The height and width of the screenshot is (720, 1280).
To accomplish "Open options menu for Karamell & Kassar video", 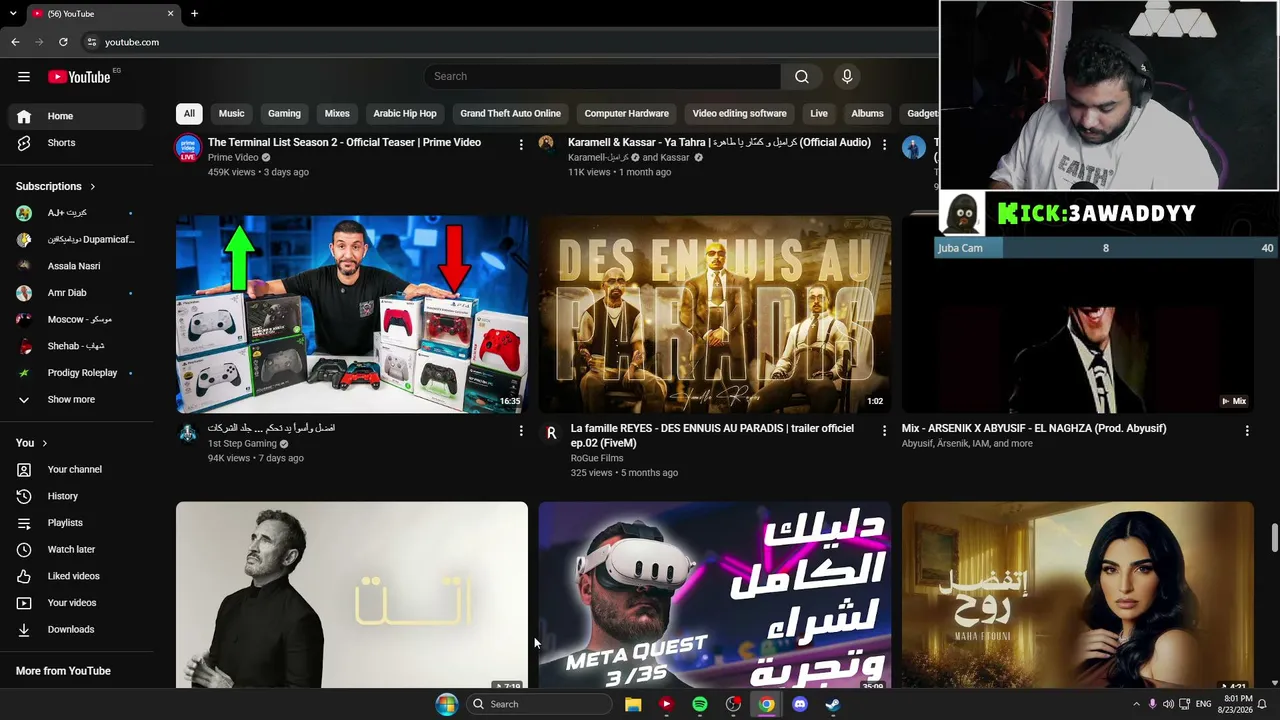I will (x=884, y=145).
